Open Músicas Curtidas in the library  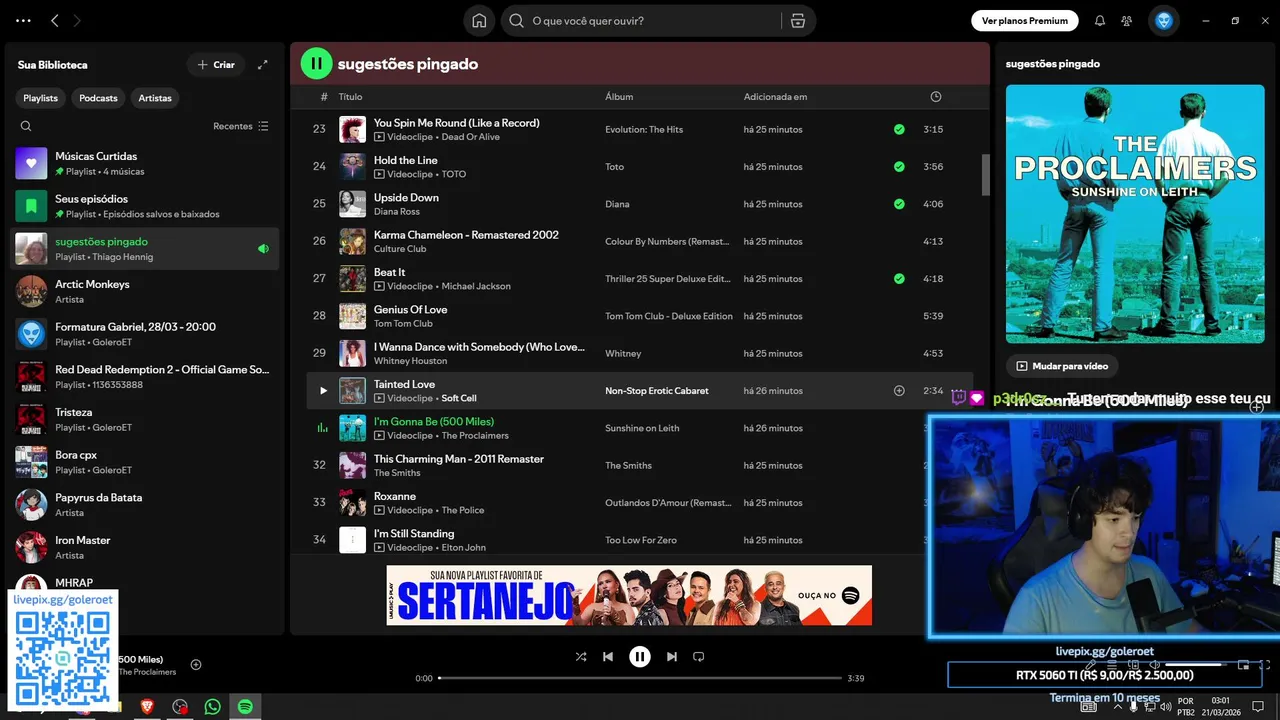point(145,163)
